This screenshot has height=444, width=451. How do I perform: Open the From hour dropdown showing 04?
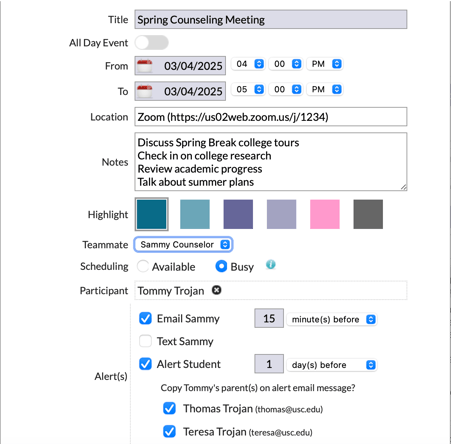coord(249,64)
